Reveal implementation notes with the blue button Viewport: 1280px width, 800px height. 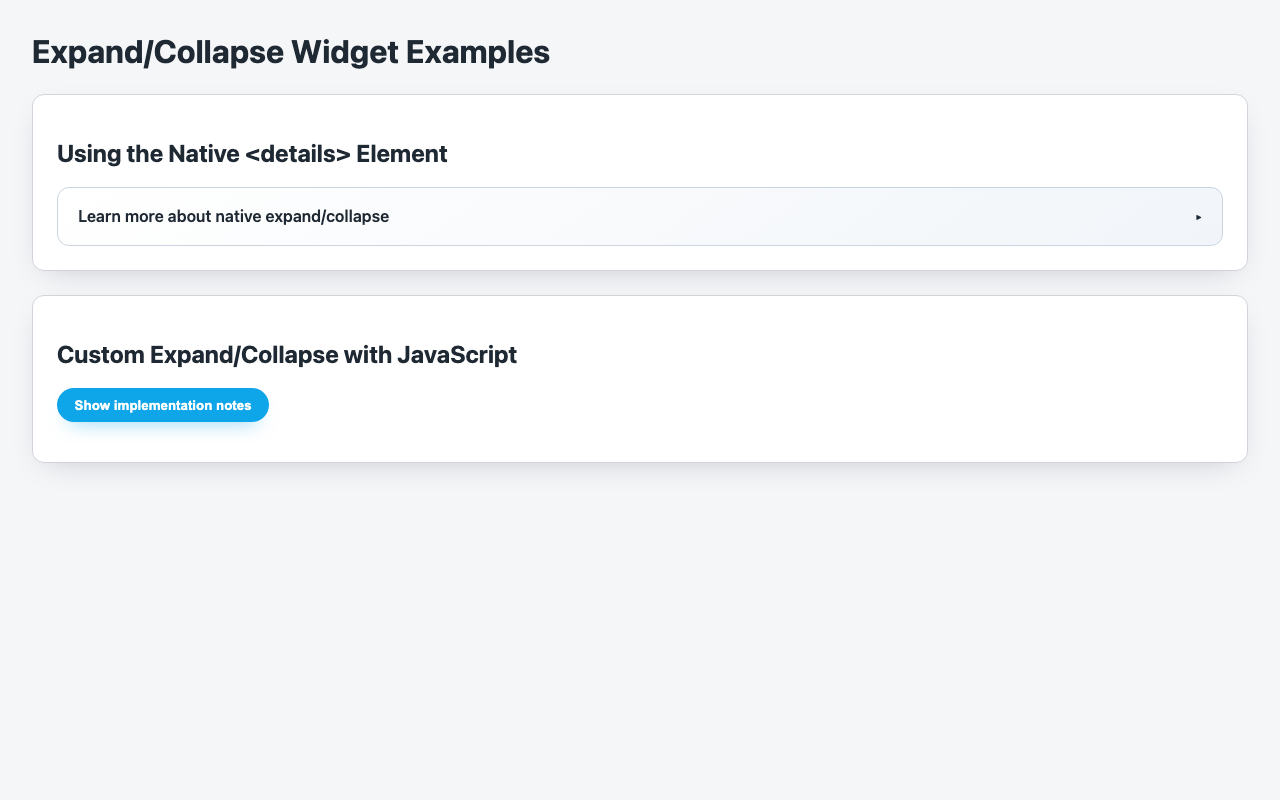162,405
